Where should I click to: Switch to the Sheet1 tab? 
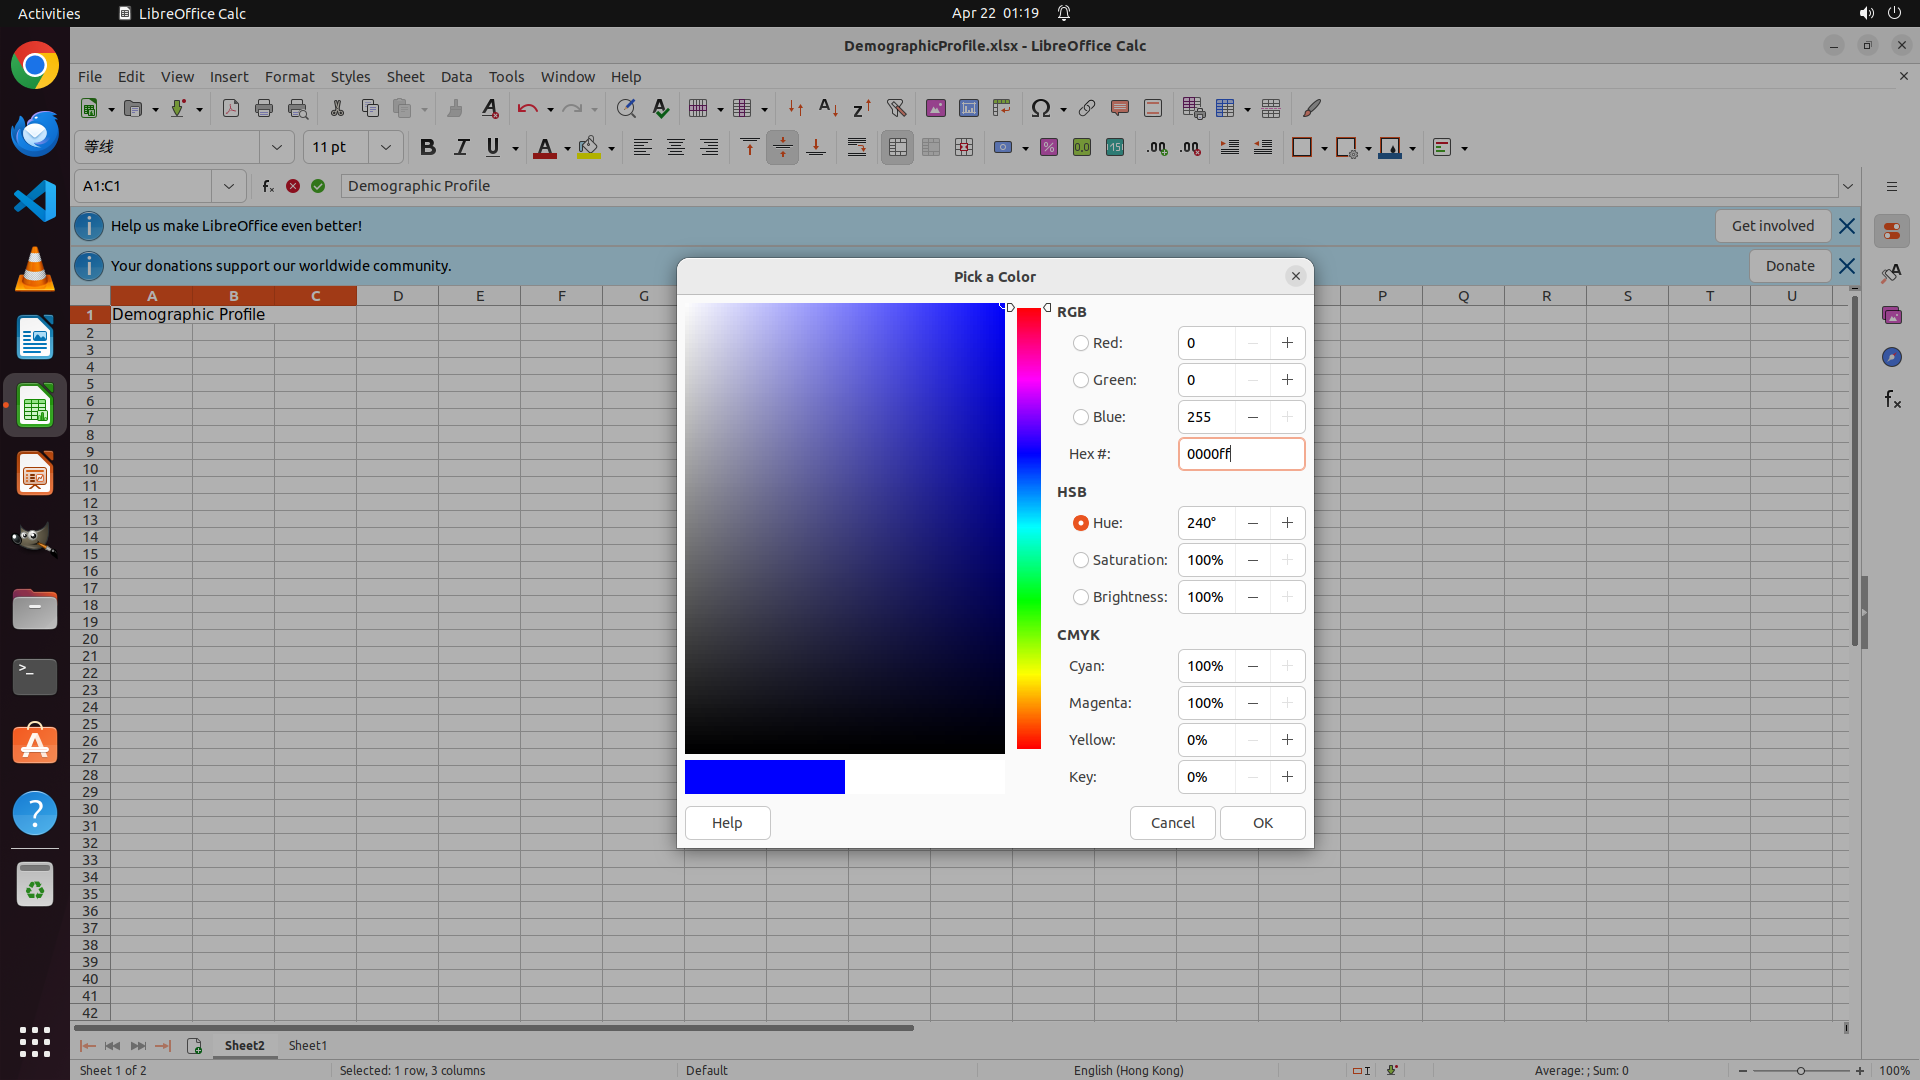(x=307, y=1045)
